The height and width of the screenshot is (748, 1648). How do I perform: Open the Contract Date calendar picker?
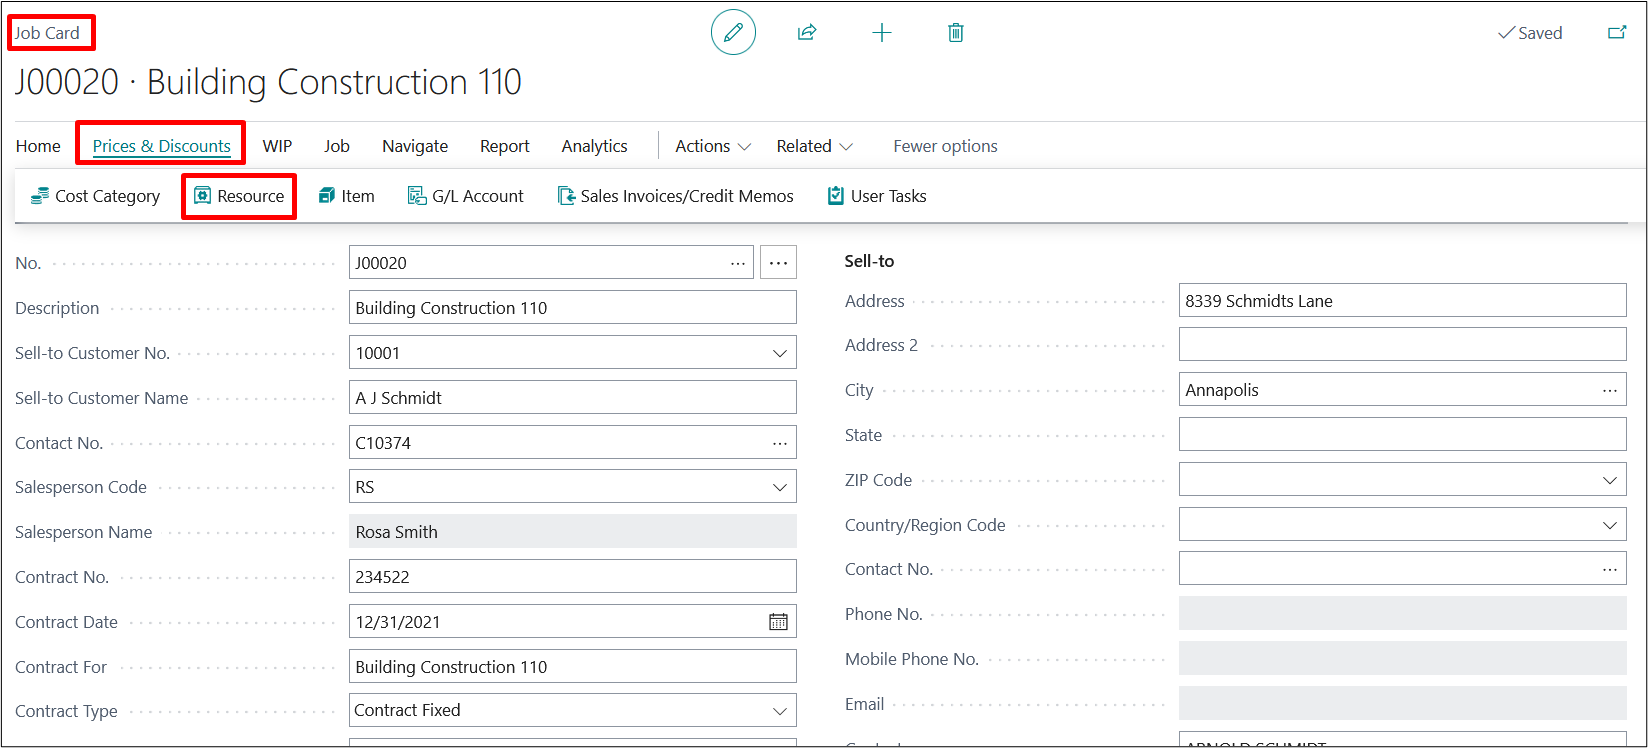[778, 622]
